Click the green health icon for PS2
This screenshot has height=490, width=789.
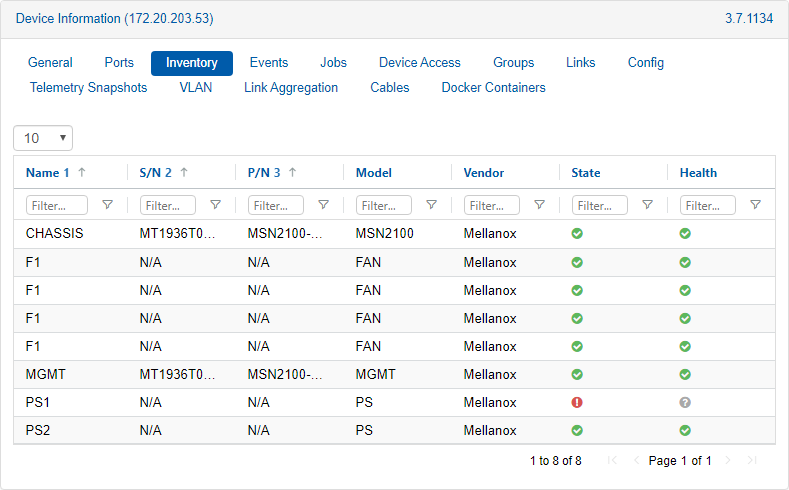tap(685, 431)
